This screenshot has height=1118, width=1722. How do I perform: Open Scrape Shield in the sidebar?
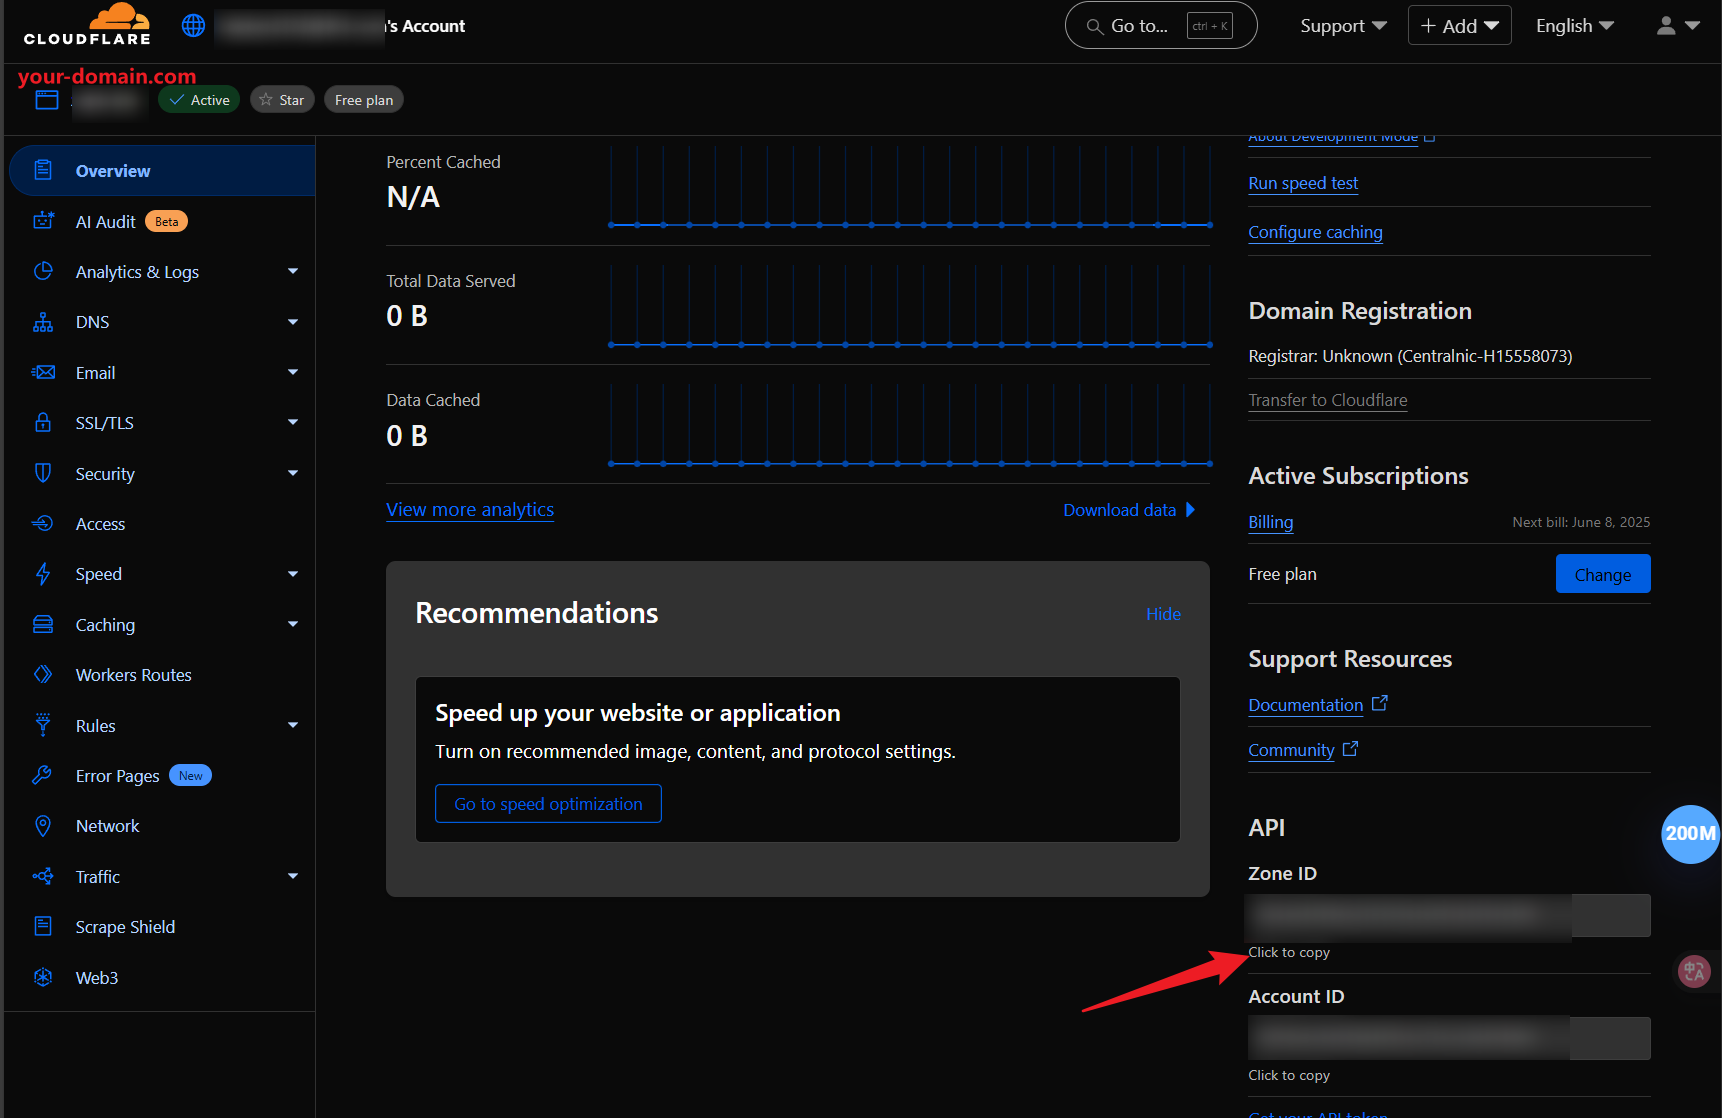click(x=162, y=926)
